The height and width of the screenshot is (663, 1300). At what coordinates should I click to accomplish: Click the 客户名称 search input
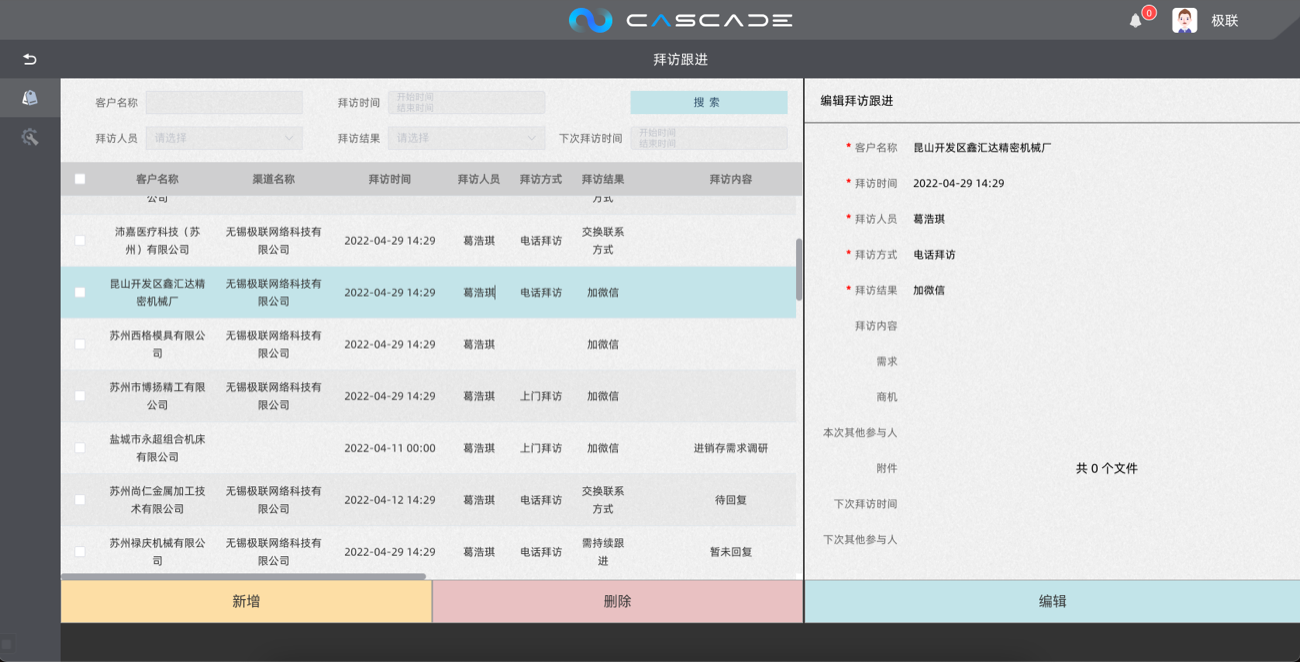coord(224,102)
